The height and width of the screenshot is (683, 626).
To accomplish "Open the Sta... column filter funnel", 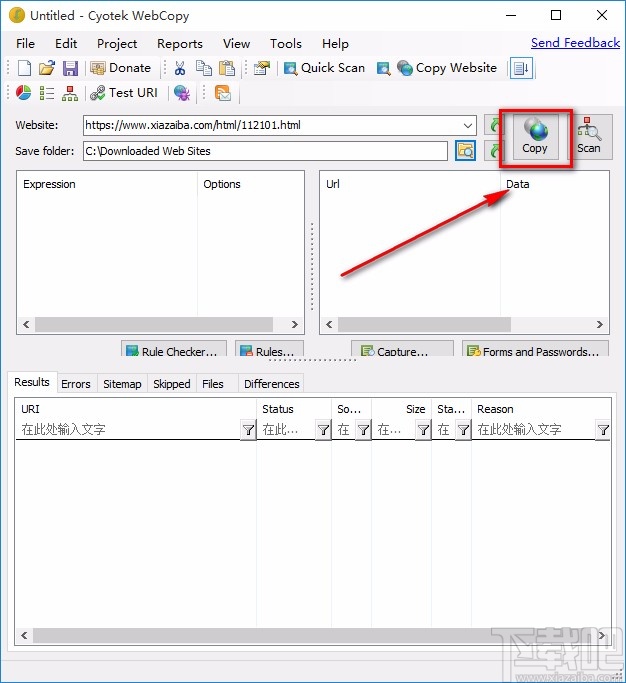I will [x=464, y=430].
